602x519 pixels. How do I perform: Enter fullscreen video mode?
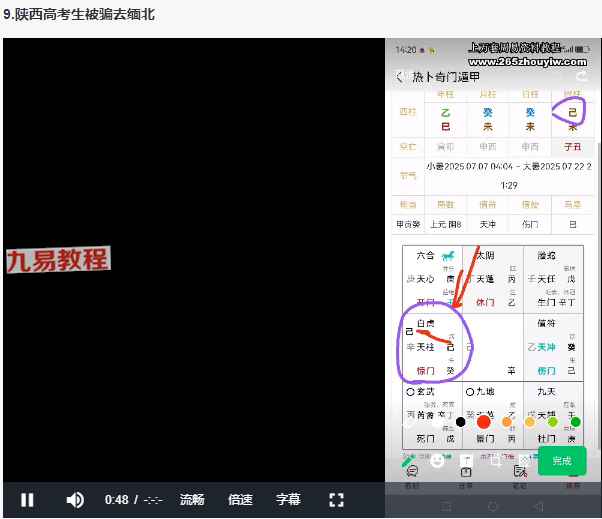(x=337, y=500)
